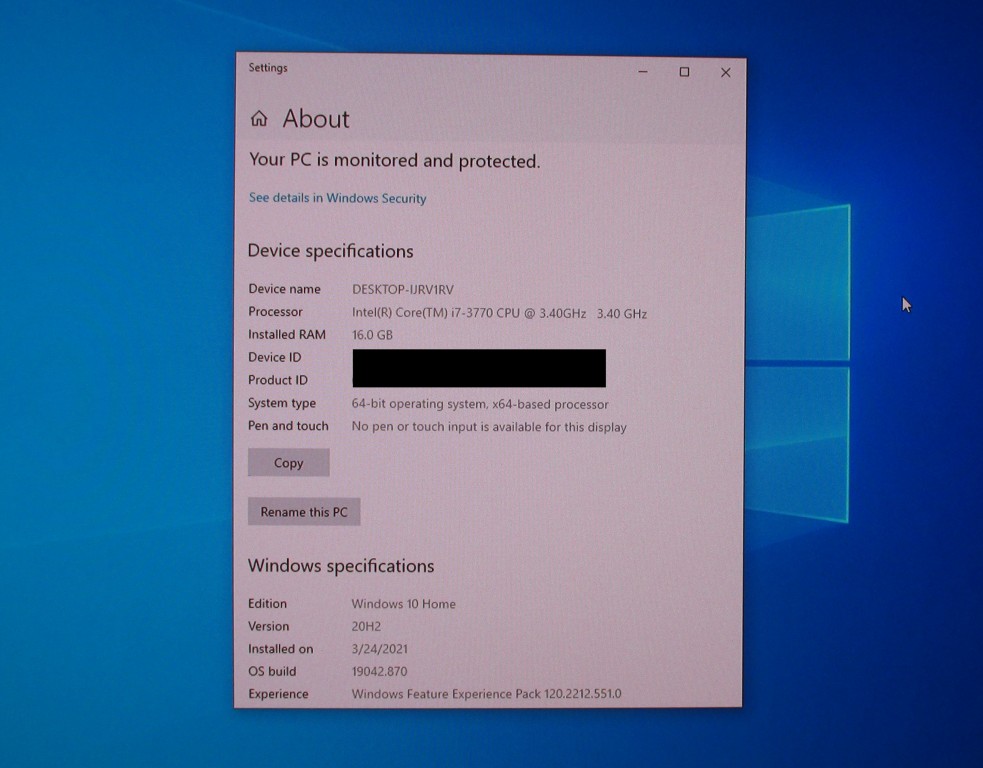Select the OS build value 19042.870
Image resolution: width=983 pixels, height=768 pixels.
click(379, 671)
